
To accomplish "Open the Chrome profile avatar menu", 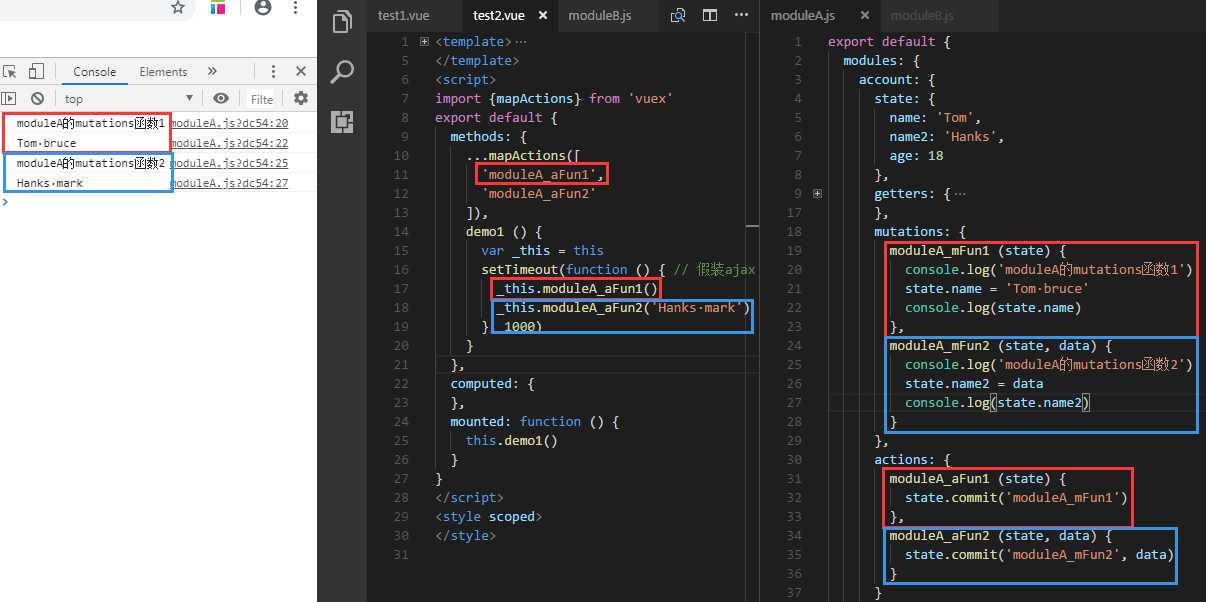I will click(263, 8).
